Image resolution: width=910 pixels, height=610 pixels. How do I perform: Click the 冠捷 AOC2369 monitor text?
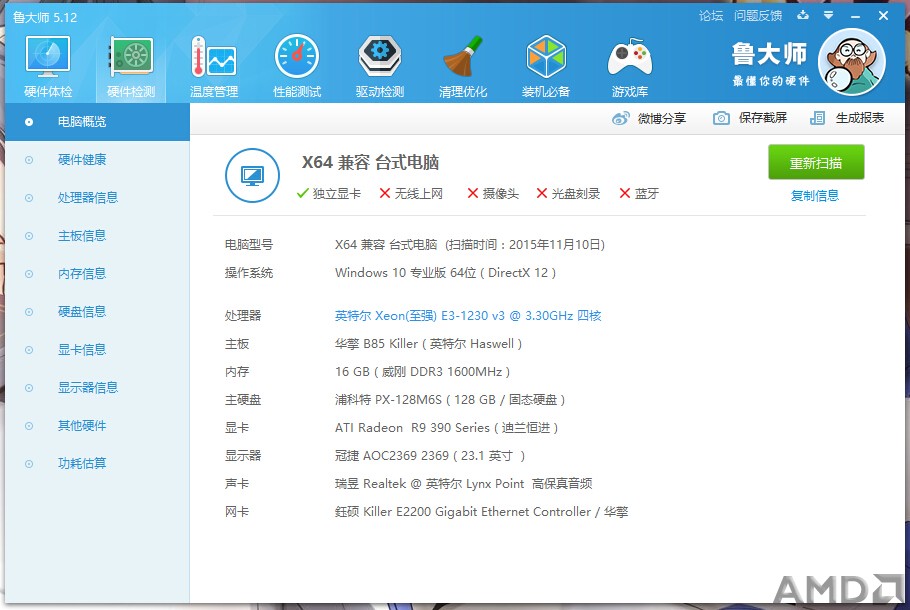pos(429,456)
